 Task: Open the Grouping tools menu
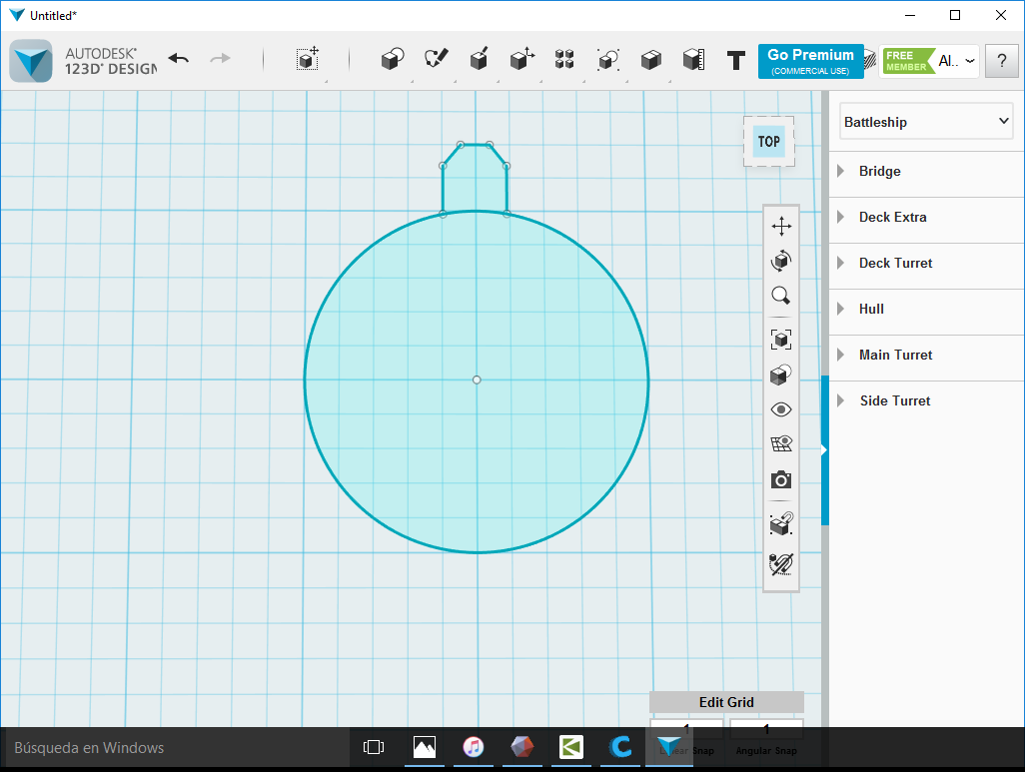(x=608, y=59)
